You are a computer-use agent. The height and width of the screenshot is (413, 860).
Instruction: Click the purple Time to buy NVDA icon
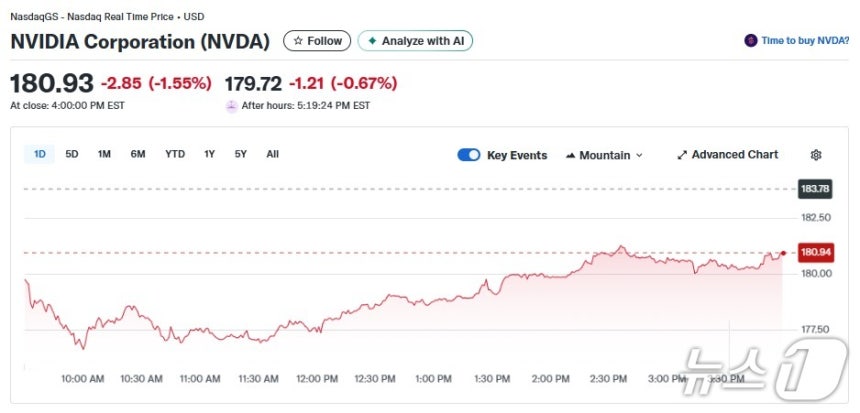[751, 41]
